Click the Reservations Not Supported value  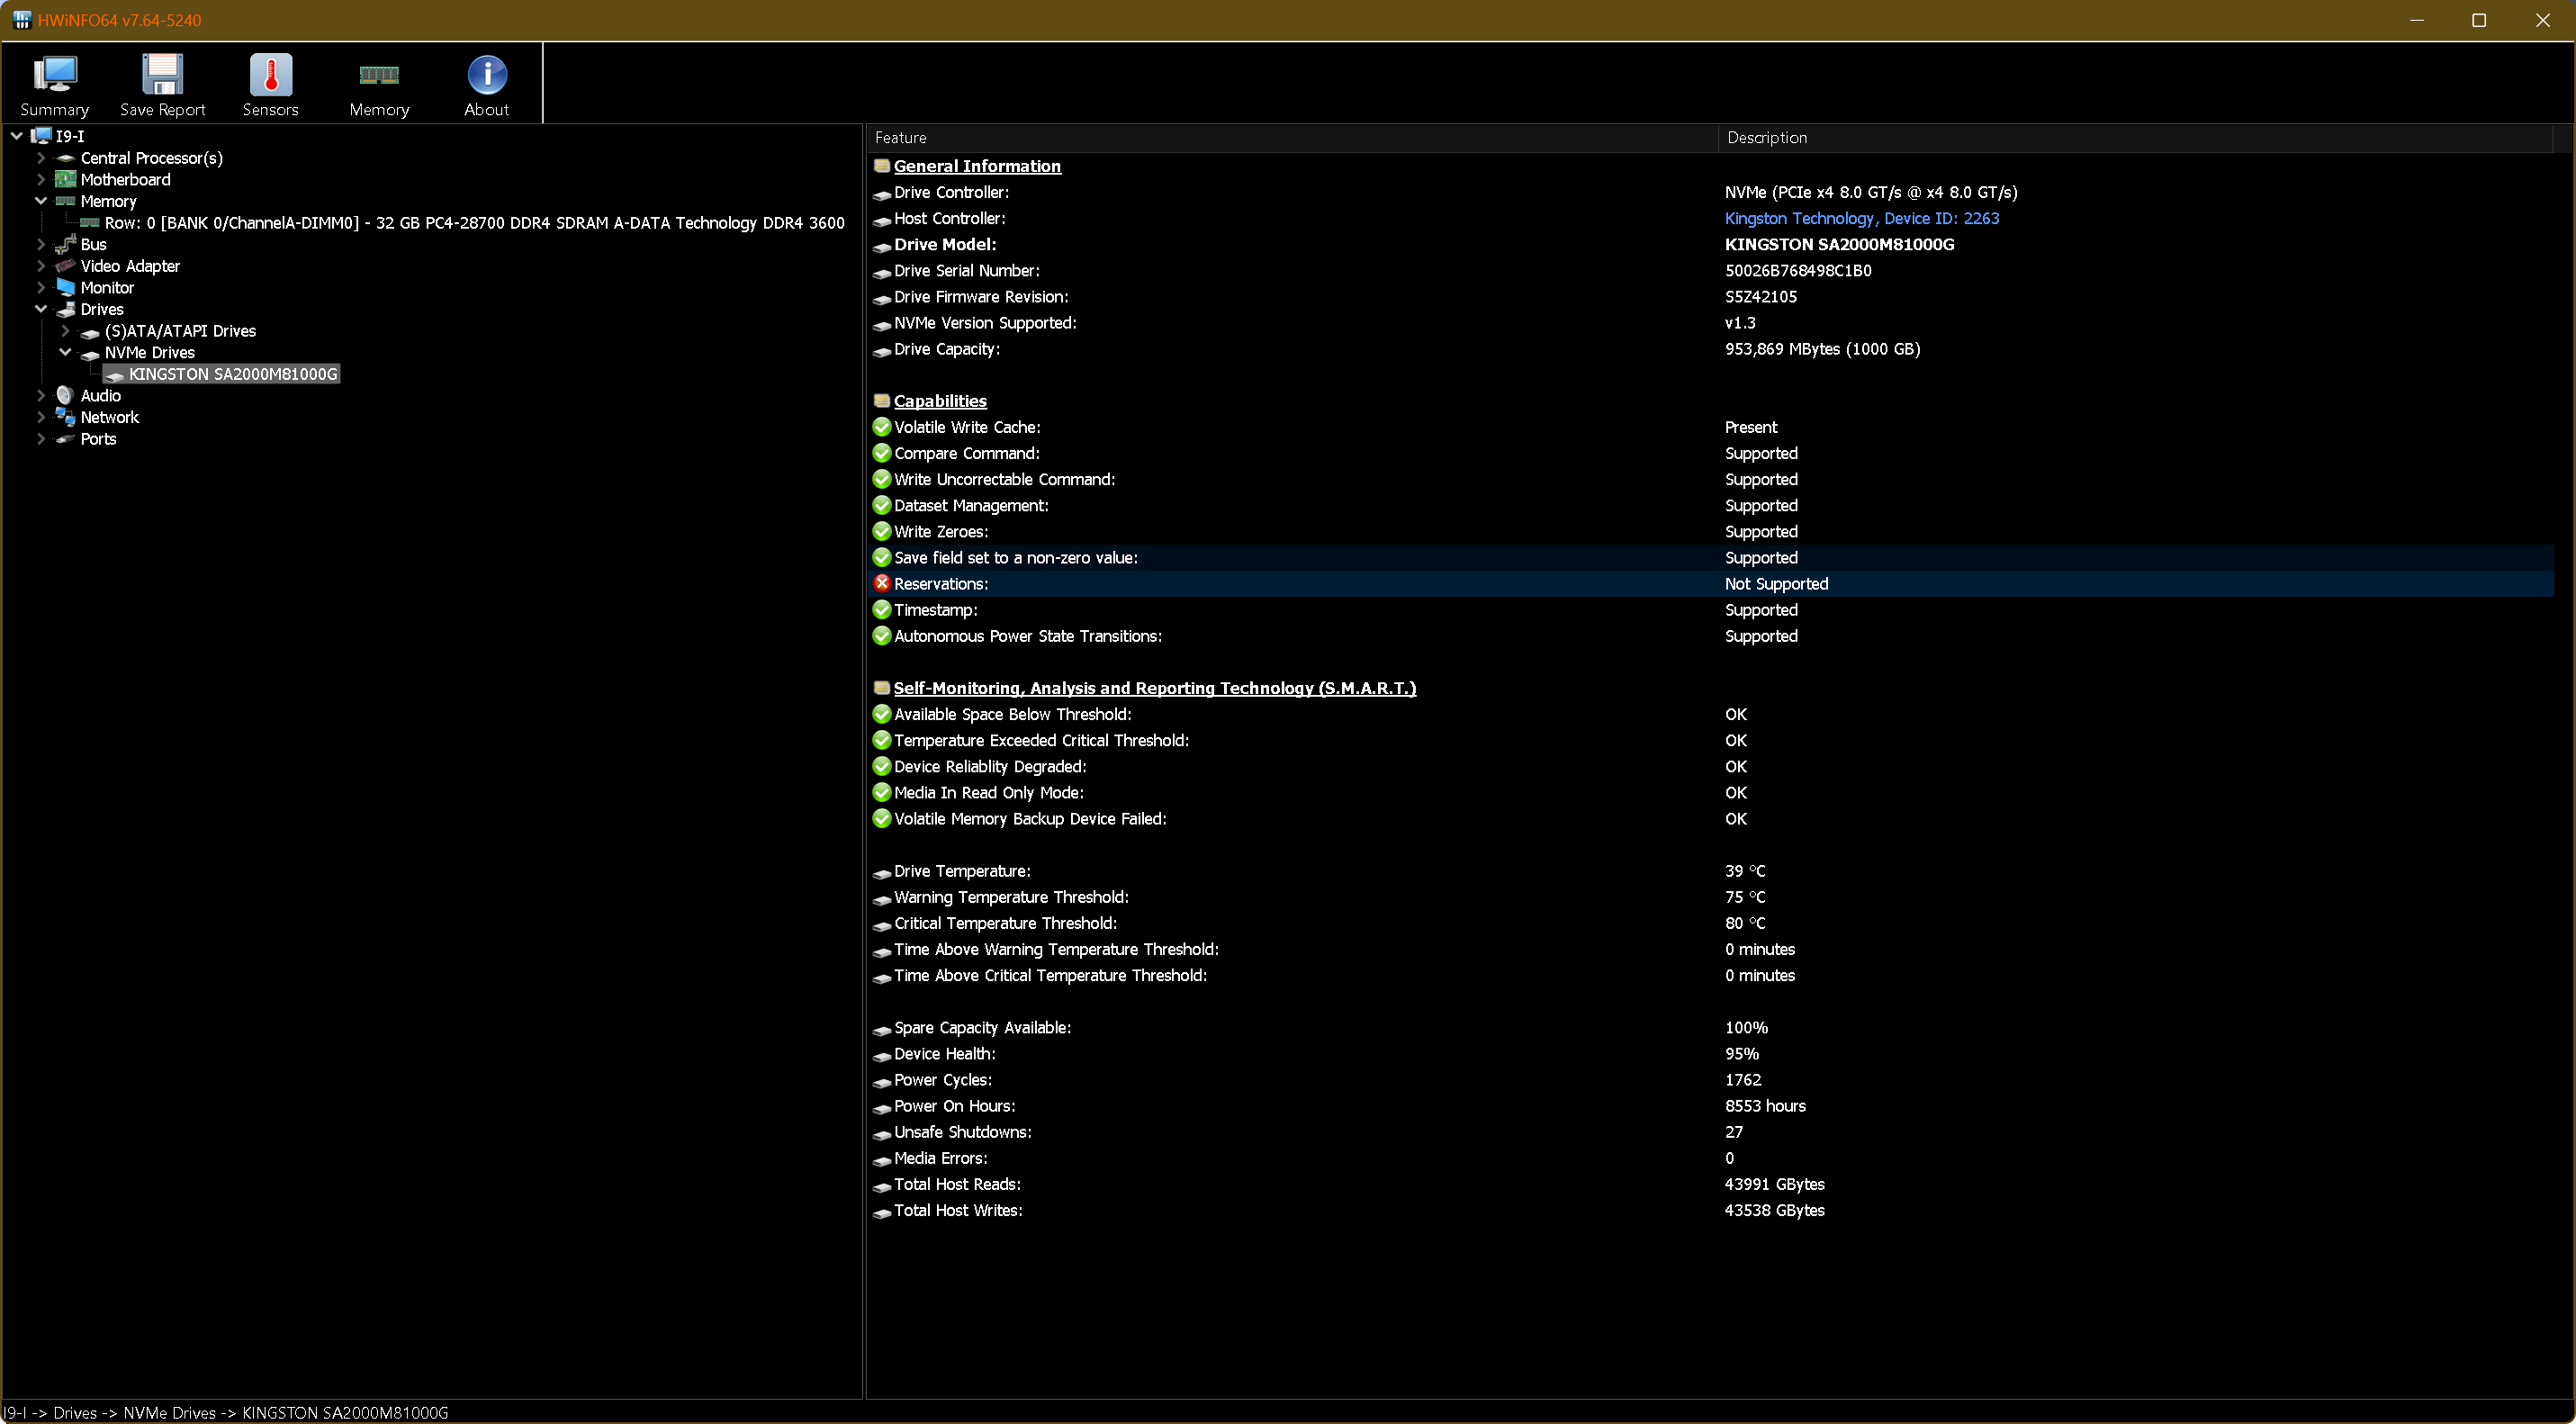click(x=1776, y=584)
